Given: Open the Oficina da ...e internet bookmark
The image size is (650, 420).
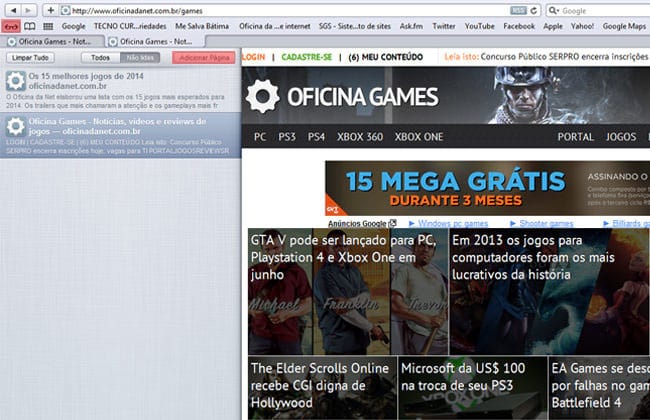Looking at the screenshot, I should [274, 26].
